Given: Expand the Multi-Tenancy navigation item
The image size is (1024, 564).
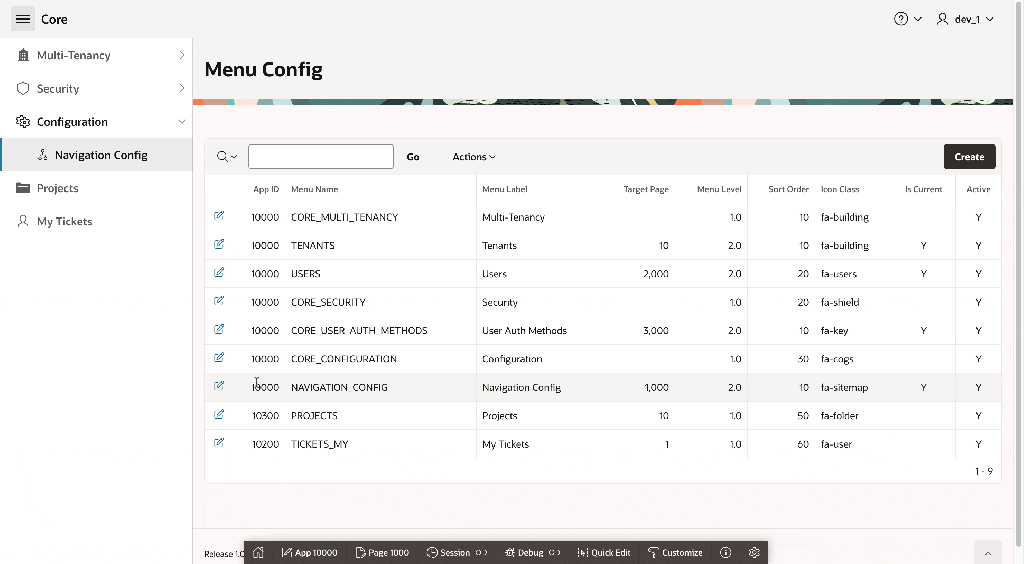Looking at the screenshot, I should (x=181, y=55).
